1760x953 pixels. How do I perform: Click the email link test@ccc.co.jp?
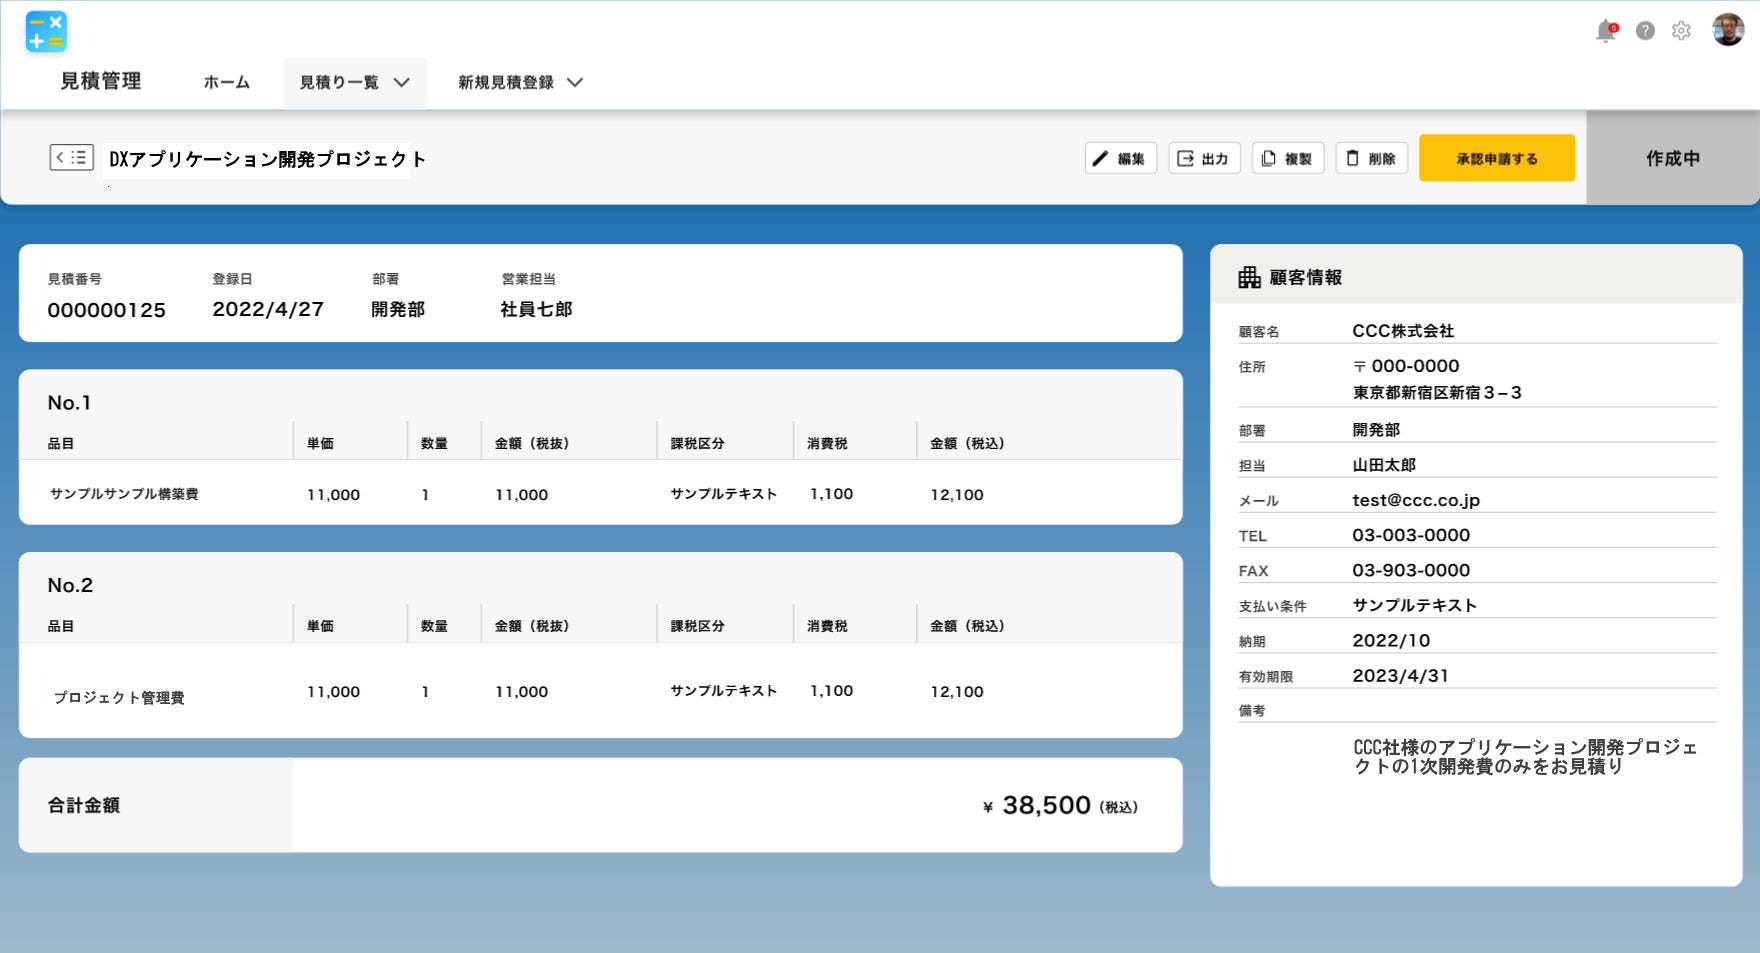pos(1416,500)
